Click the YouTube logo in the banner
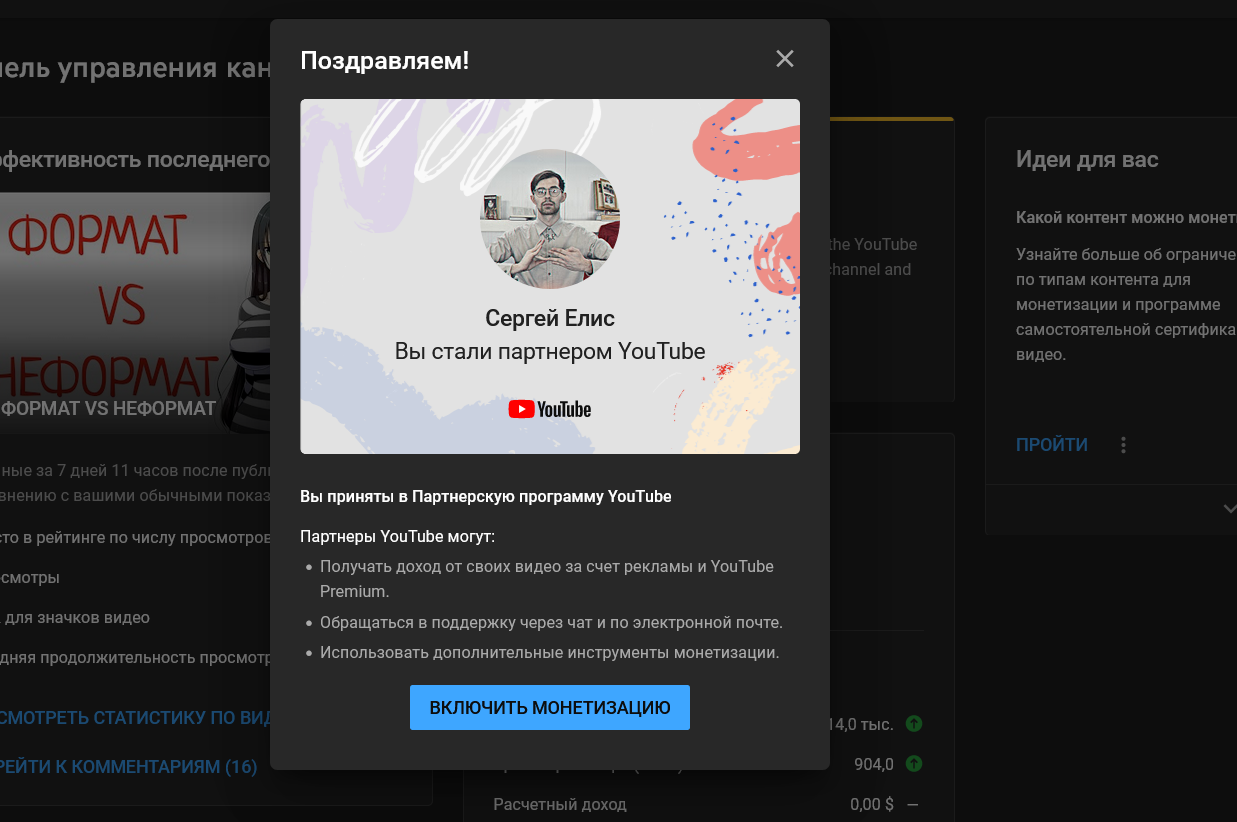This screenshot has width=1237, height=822. 550,409
